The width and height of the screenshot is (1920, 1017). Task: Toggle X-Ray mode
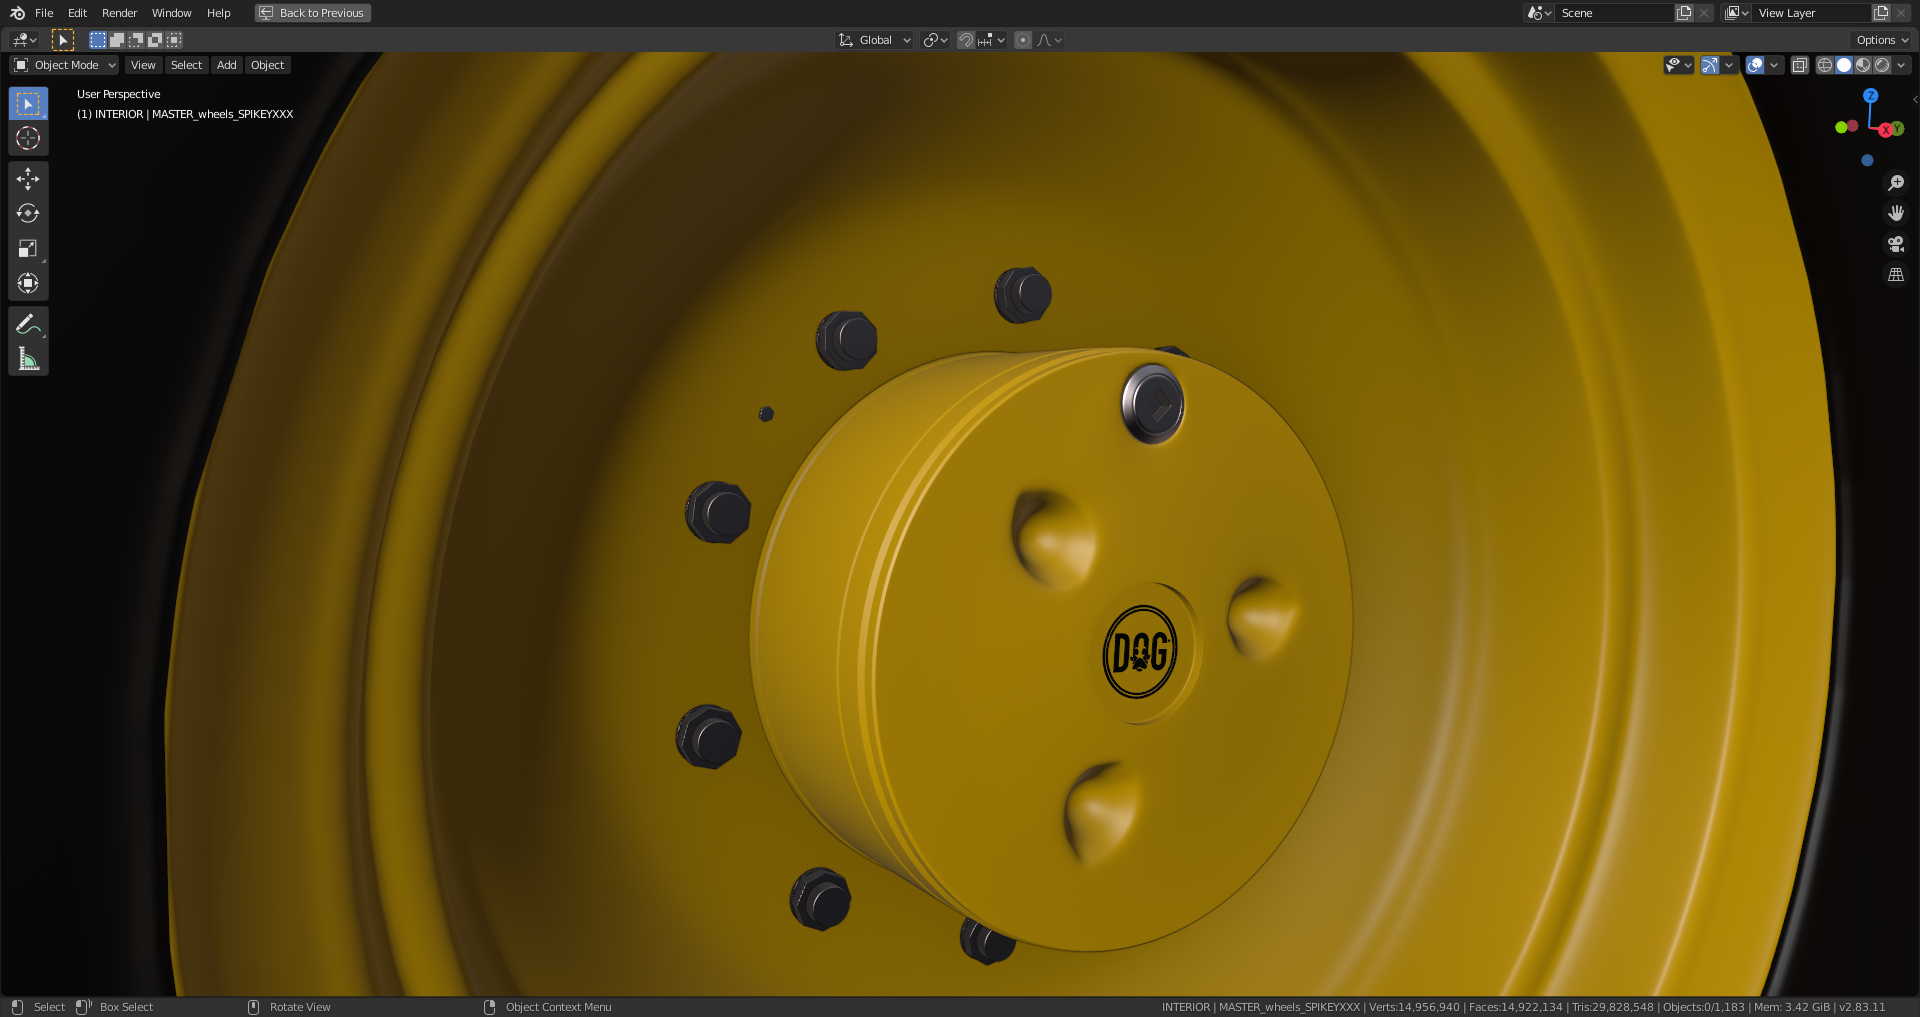point(1799,65)
